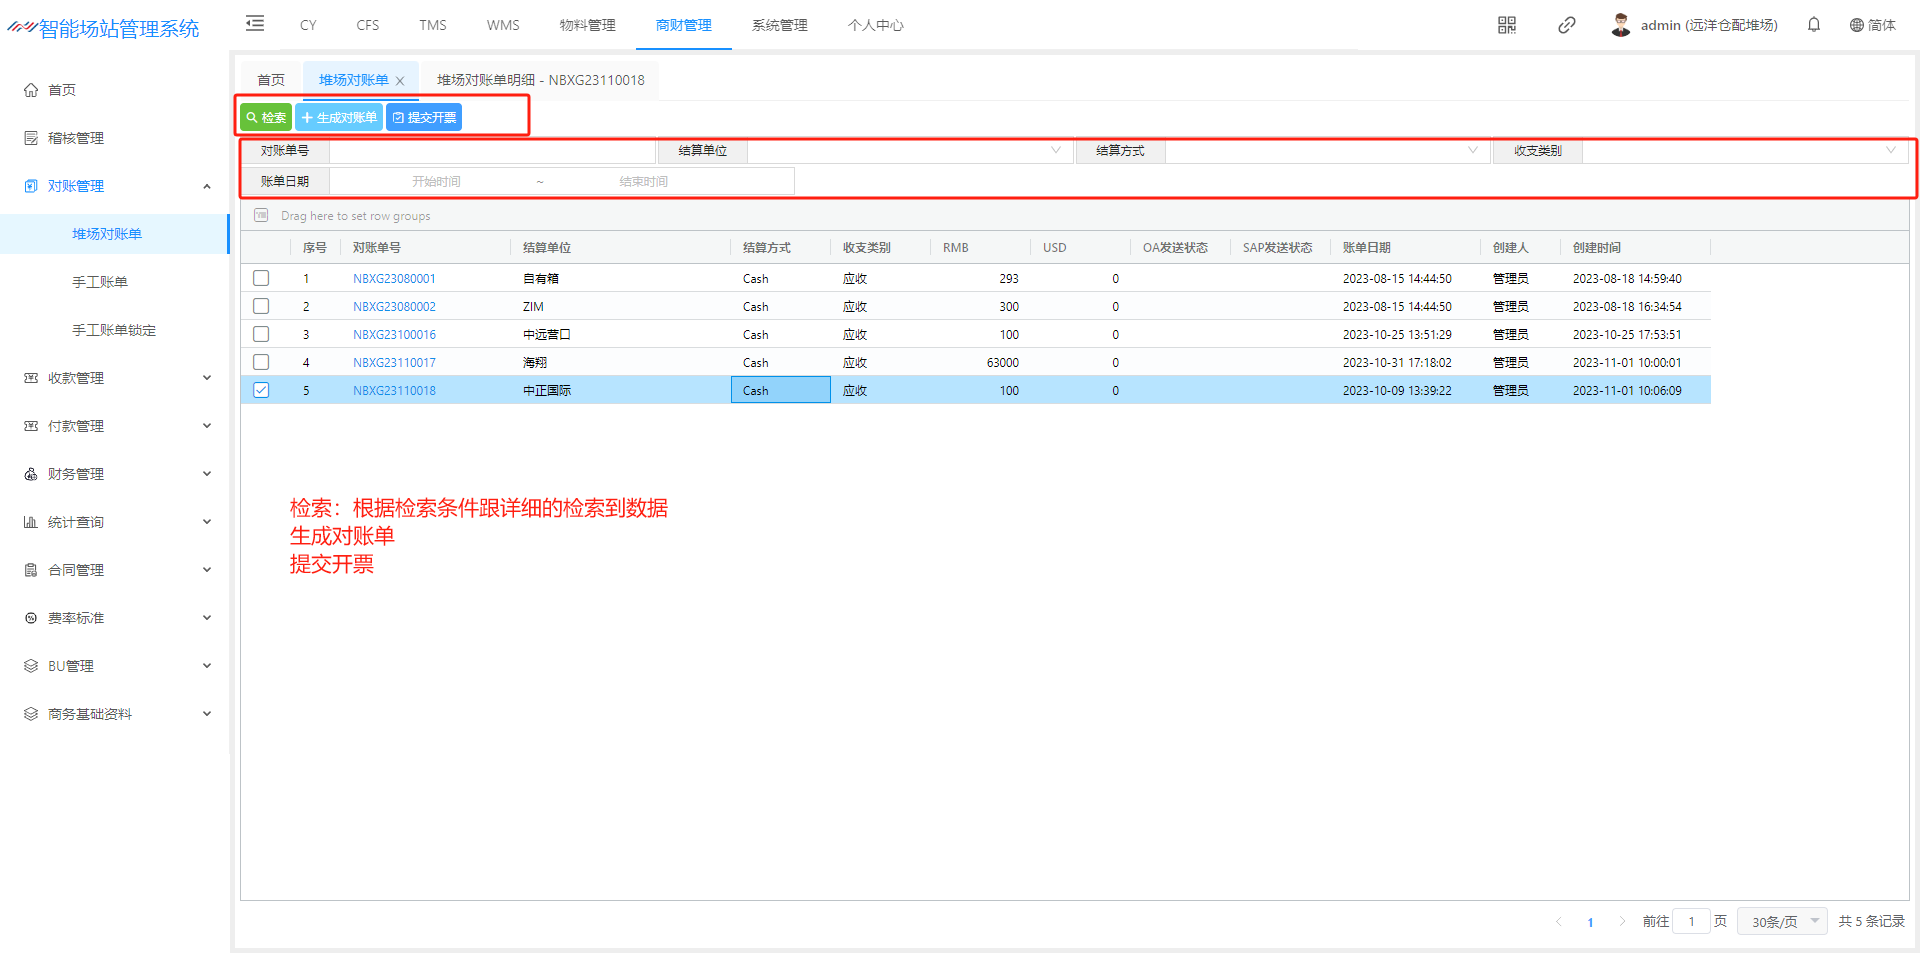Click the globe language switch icon
Image resolution: width=1920 pixels, height=953 pixels.
[x=1856, y=25]
